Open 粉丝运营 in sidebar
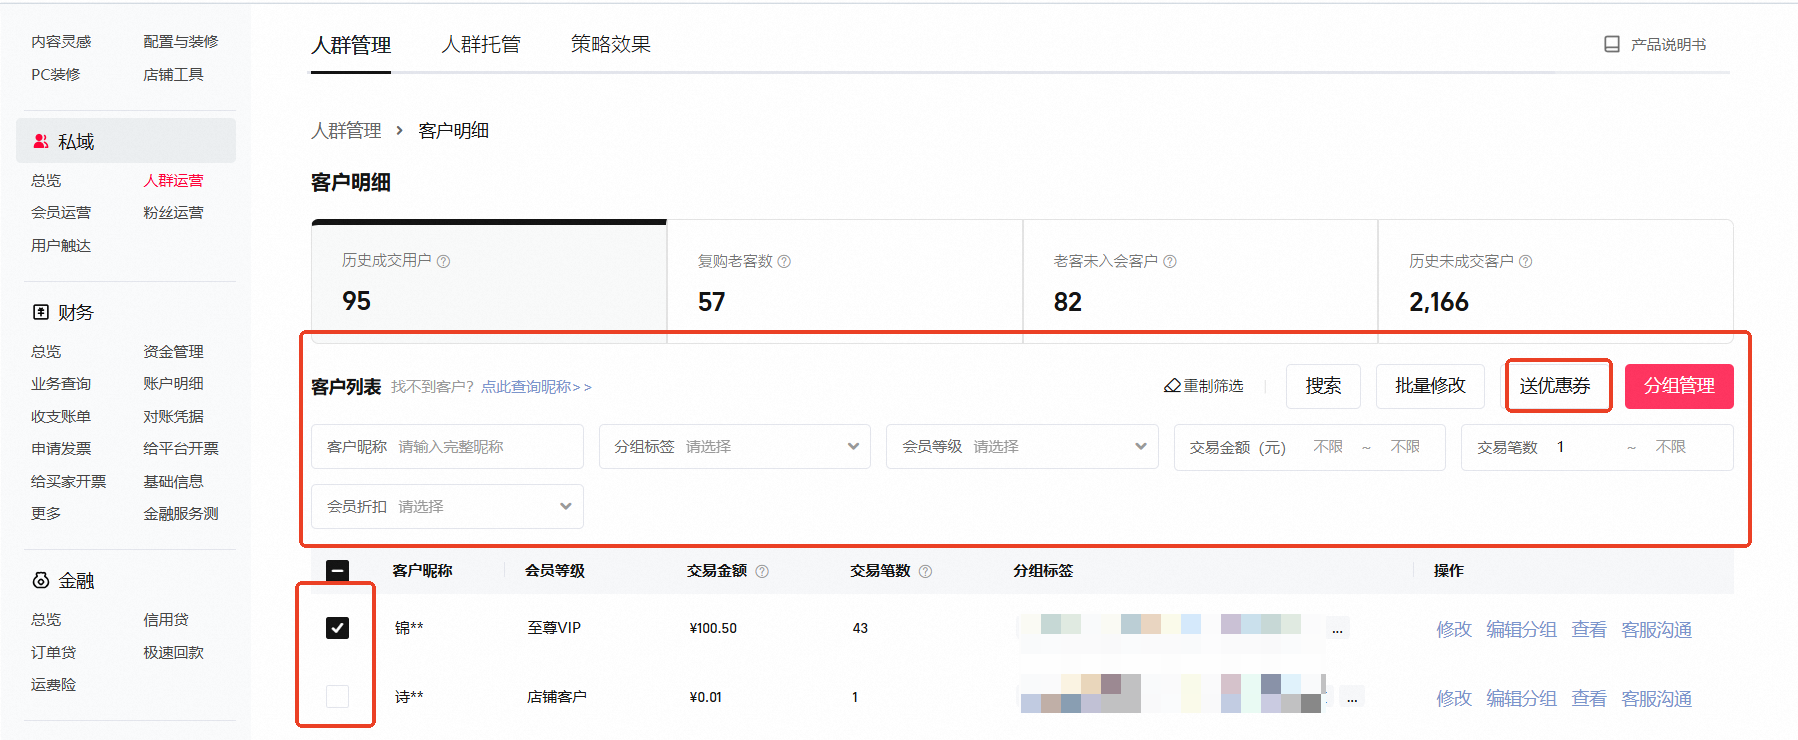Viewport: 1798px width, 740px height. point(173,212)
